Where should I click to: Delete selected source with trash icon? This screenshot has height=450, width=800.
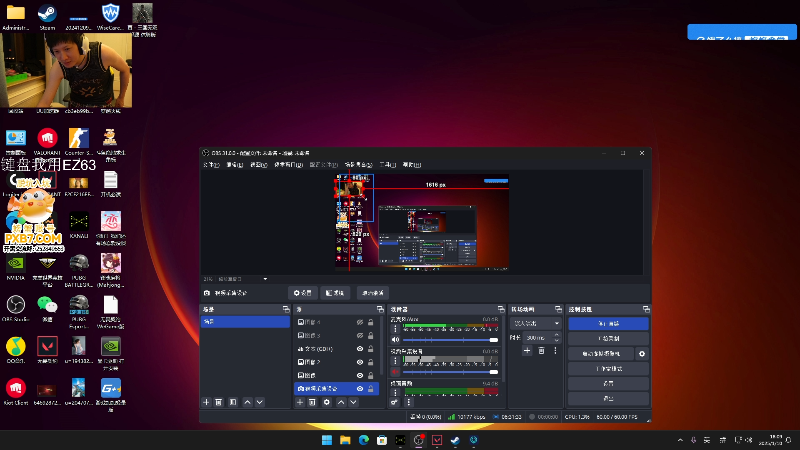pos(312,402)
